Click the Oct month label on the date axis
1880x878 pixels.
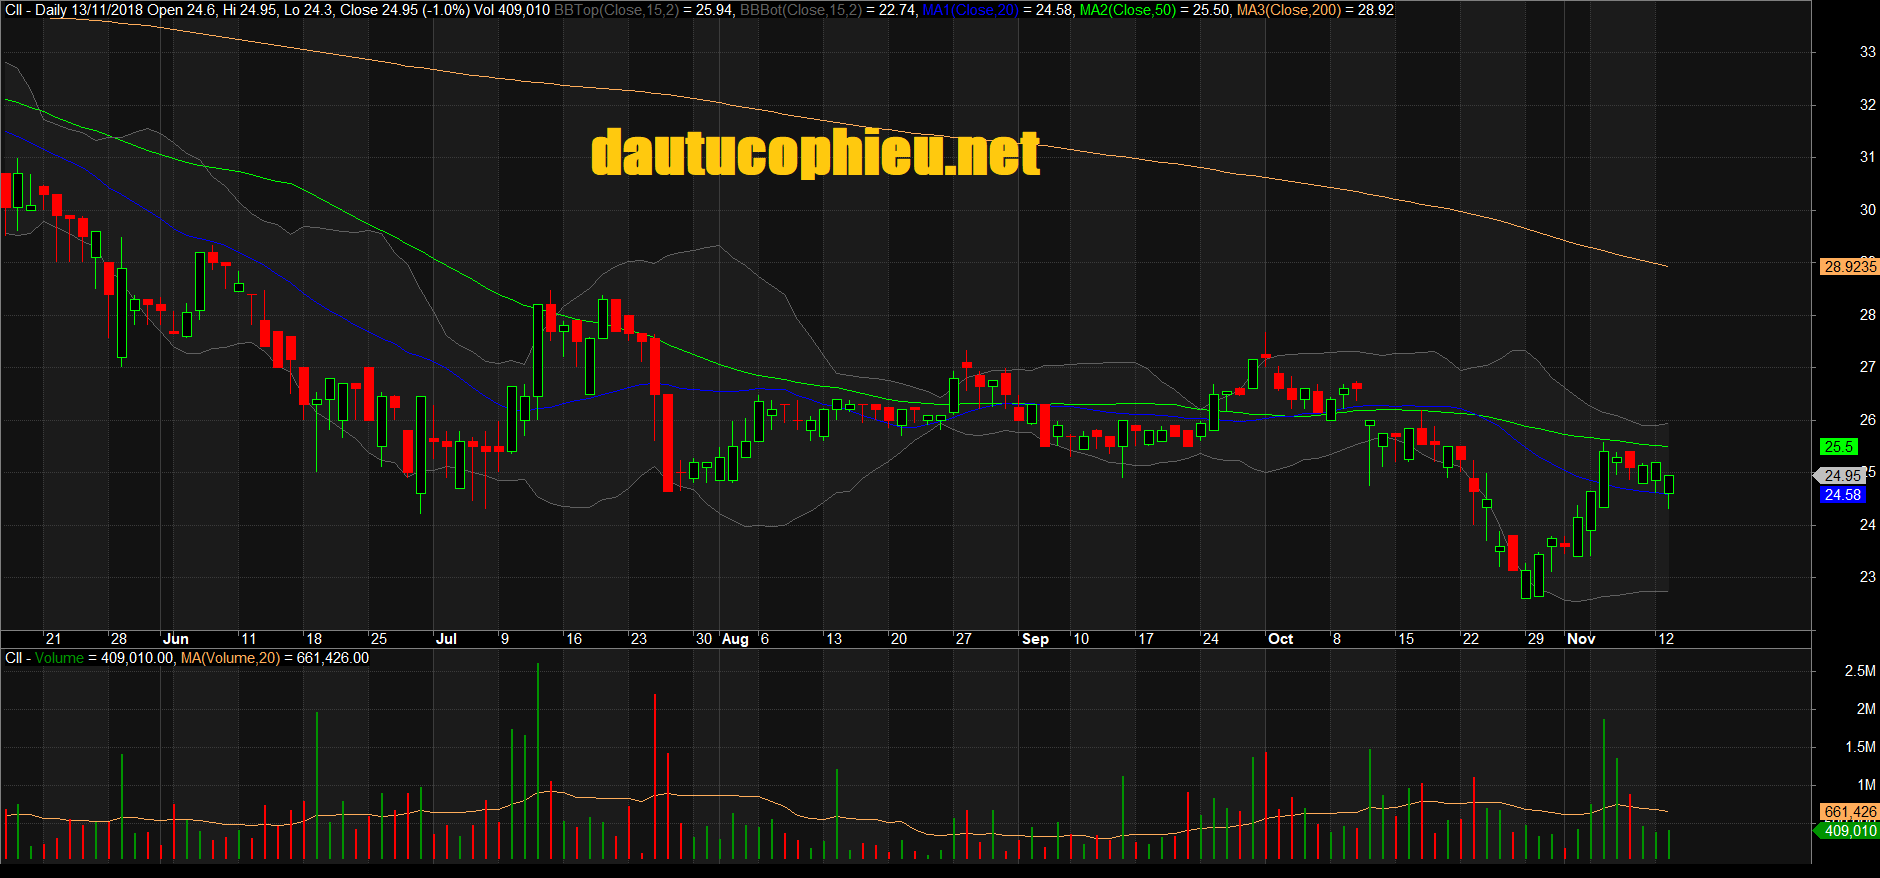pyautogui.click(x=1280, y=639)
